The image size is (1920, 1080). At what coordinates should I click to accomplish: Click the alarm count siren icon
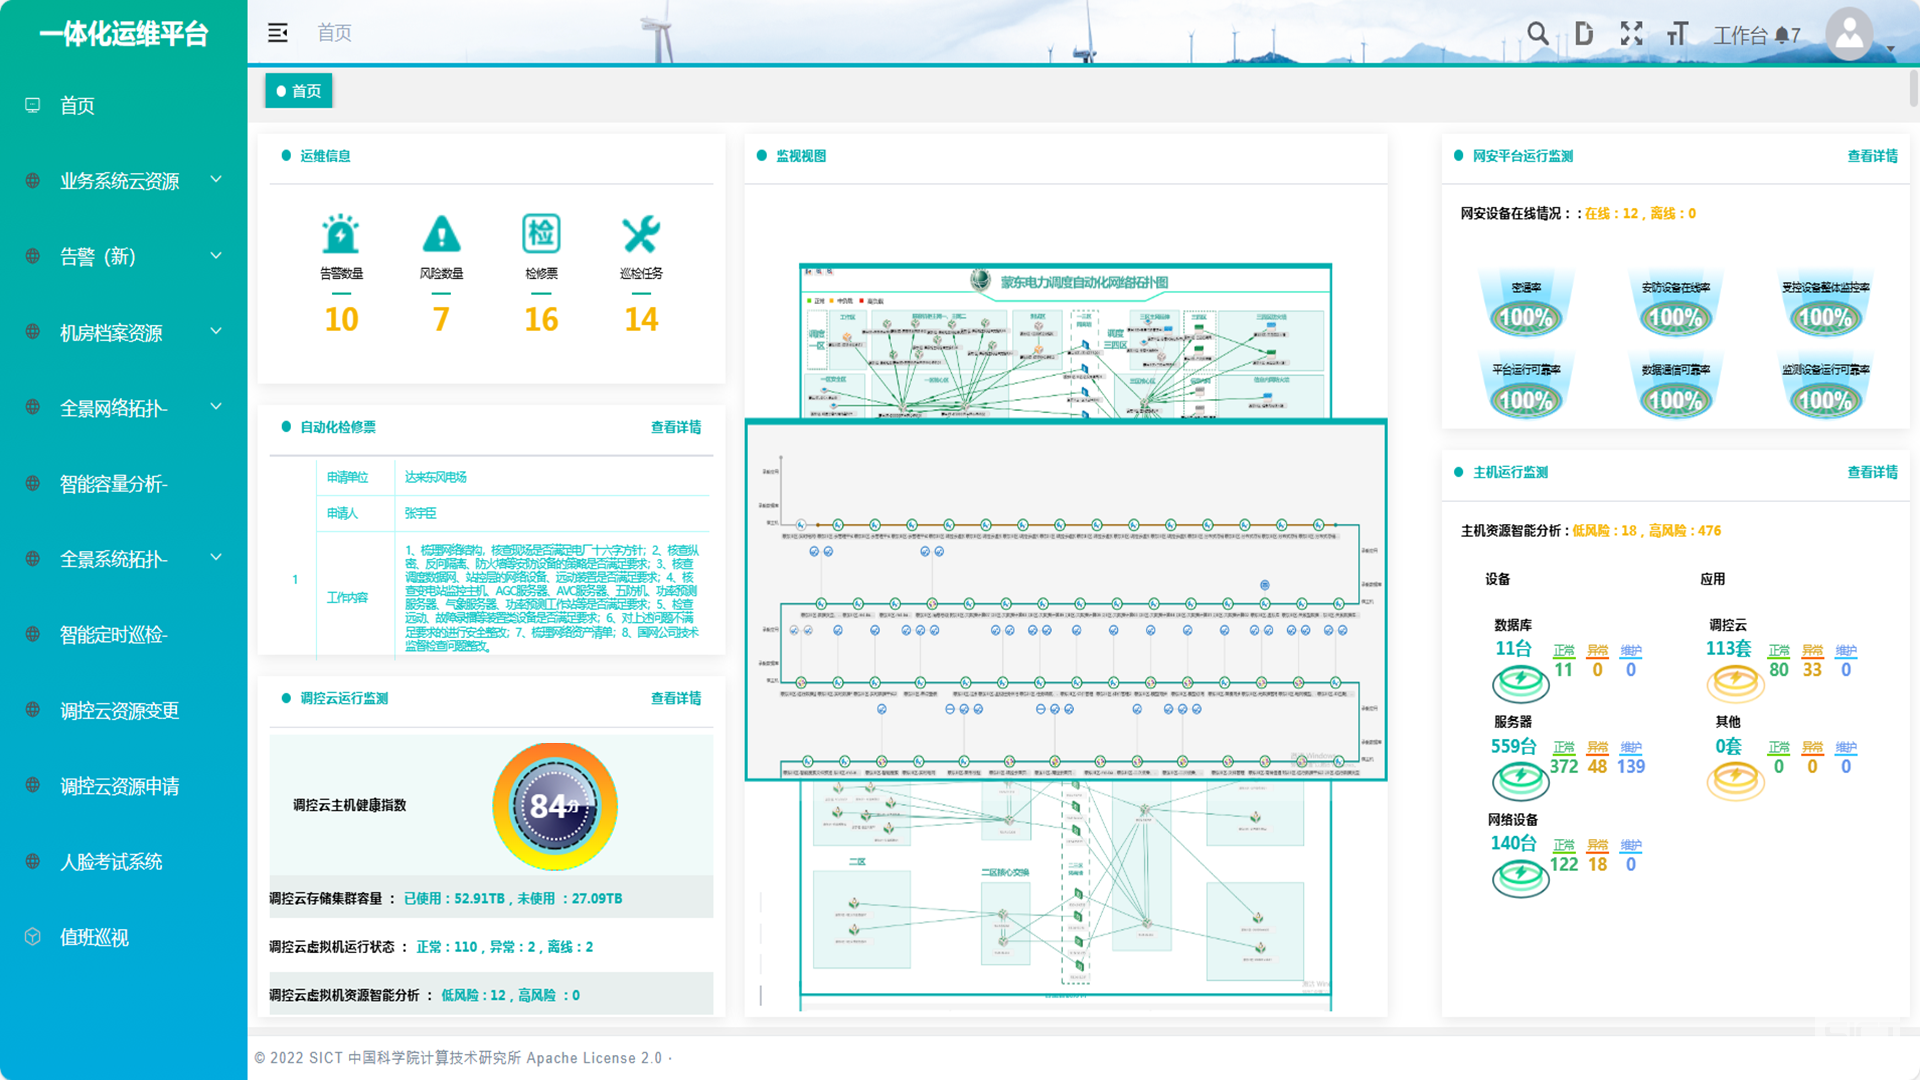341,234
